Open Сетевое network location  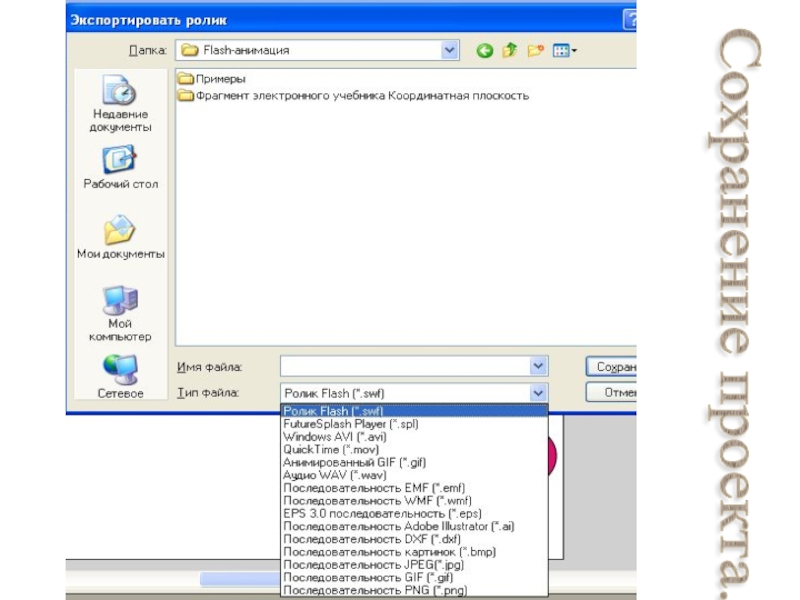[x=120, y=376]
